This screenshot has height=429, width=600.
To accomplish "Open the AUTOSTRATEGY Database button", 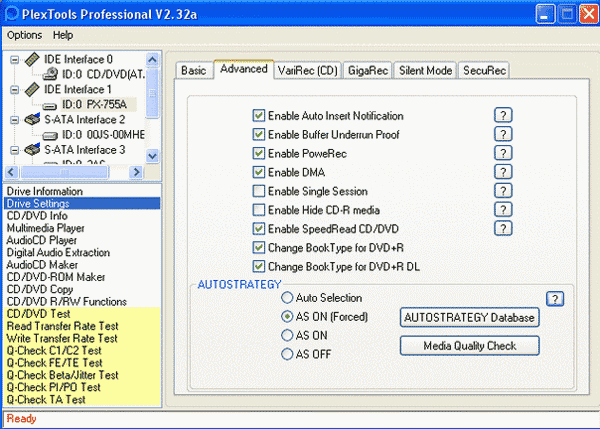I will [x=470, y=317].
